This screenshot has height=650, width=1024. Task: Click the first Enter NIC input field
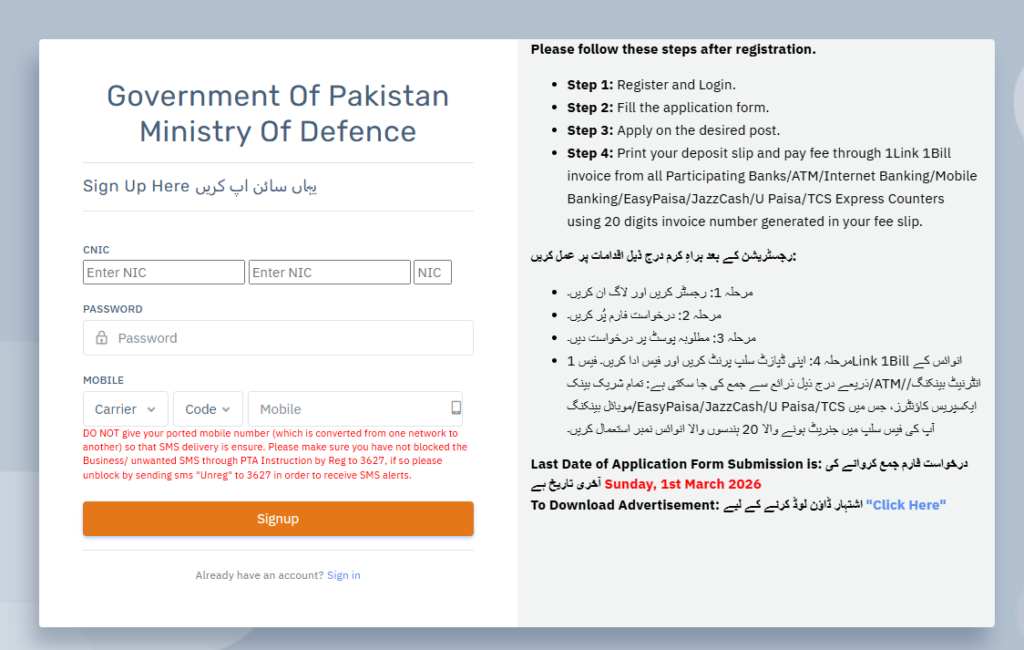(163, 271)
